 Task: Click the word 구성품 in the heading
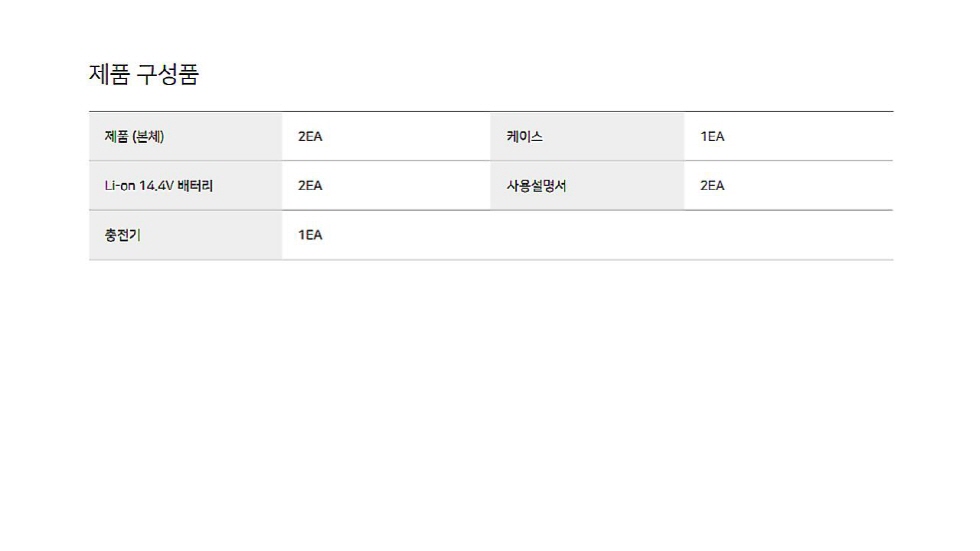(168, 74)
